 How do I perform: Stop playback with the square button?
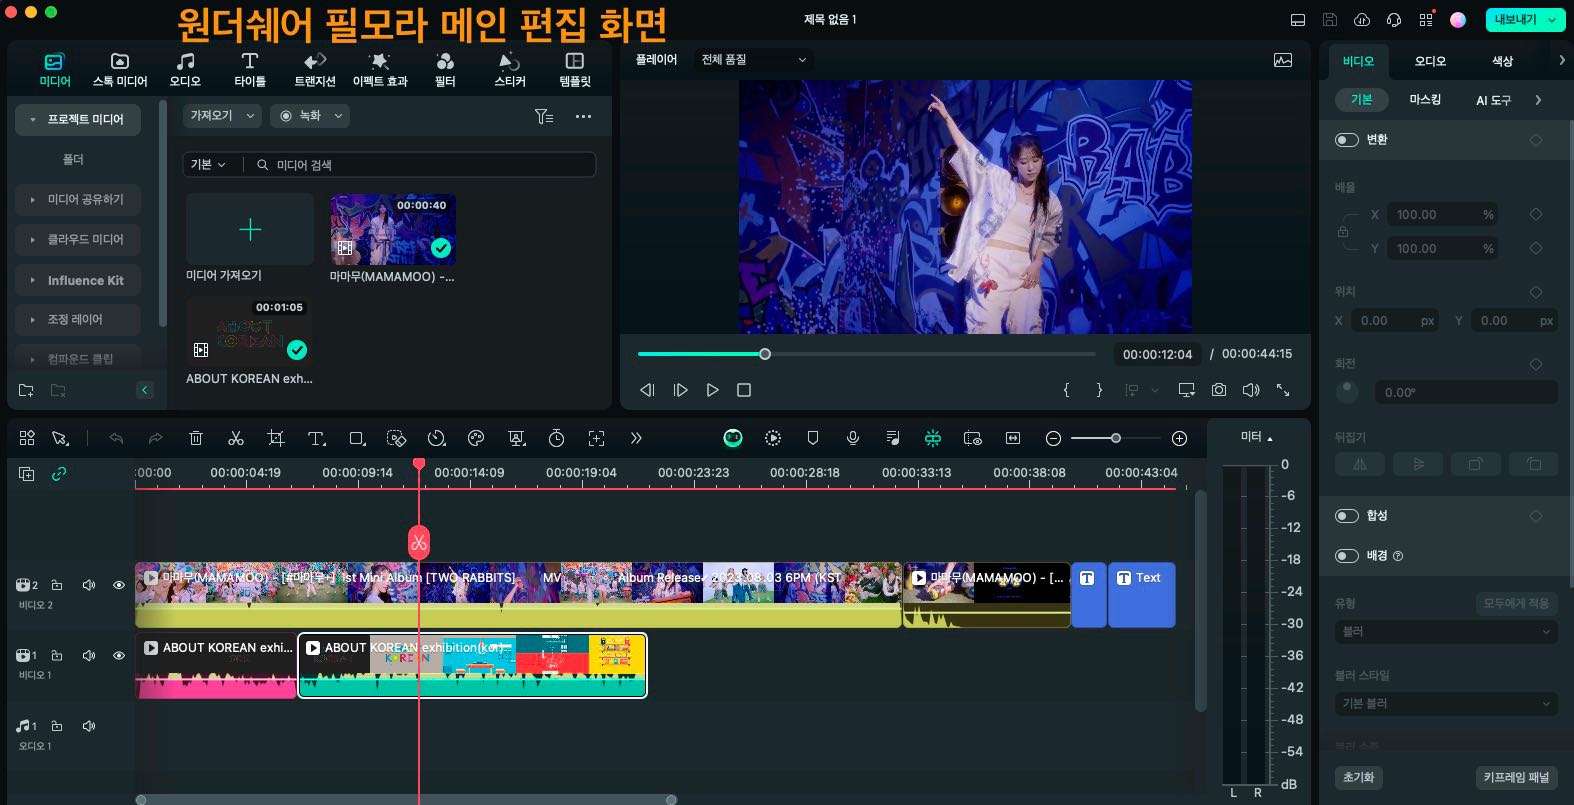click(744, 390)
